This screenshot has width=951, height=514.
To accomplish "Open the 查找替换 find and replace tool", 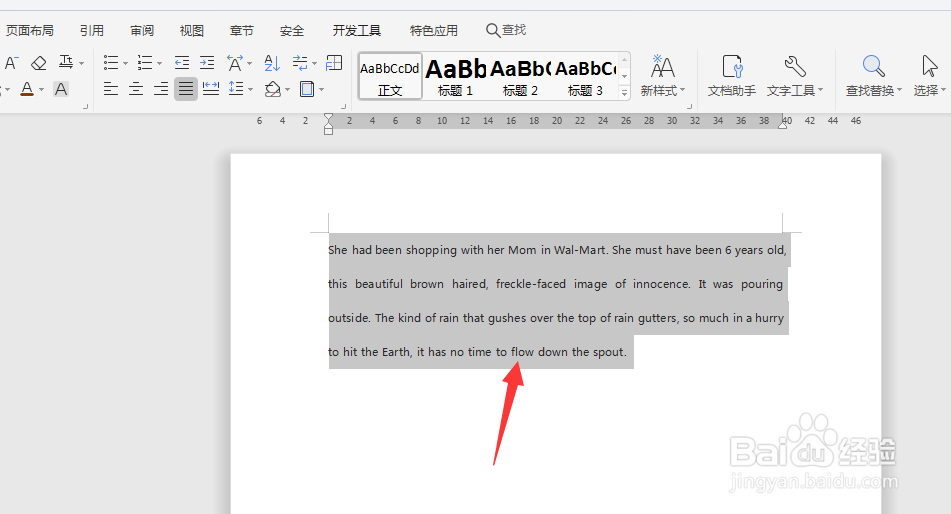I will pos(874,76).
